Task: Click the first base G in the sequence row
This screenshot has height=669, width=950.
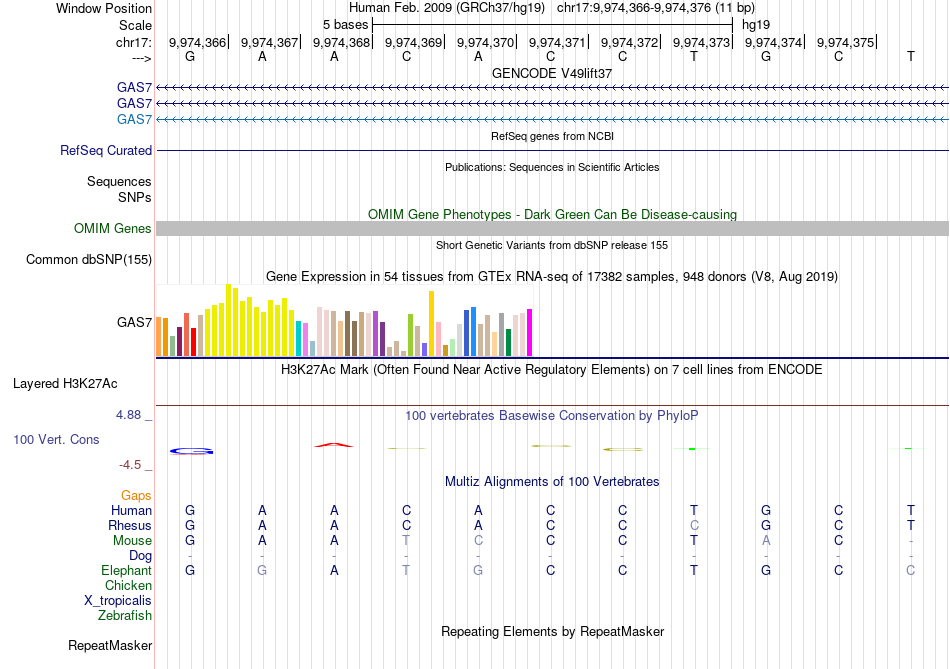Action: [190, 56]
